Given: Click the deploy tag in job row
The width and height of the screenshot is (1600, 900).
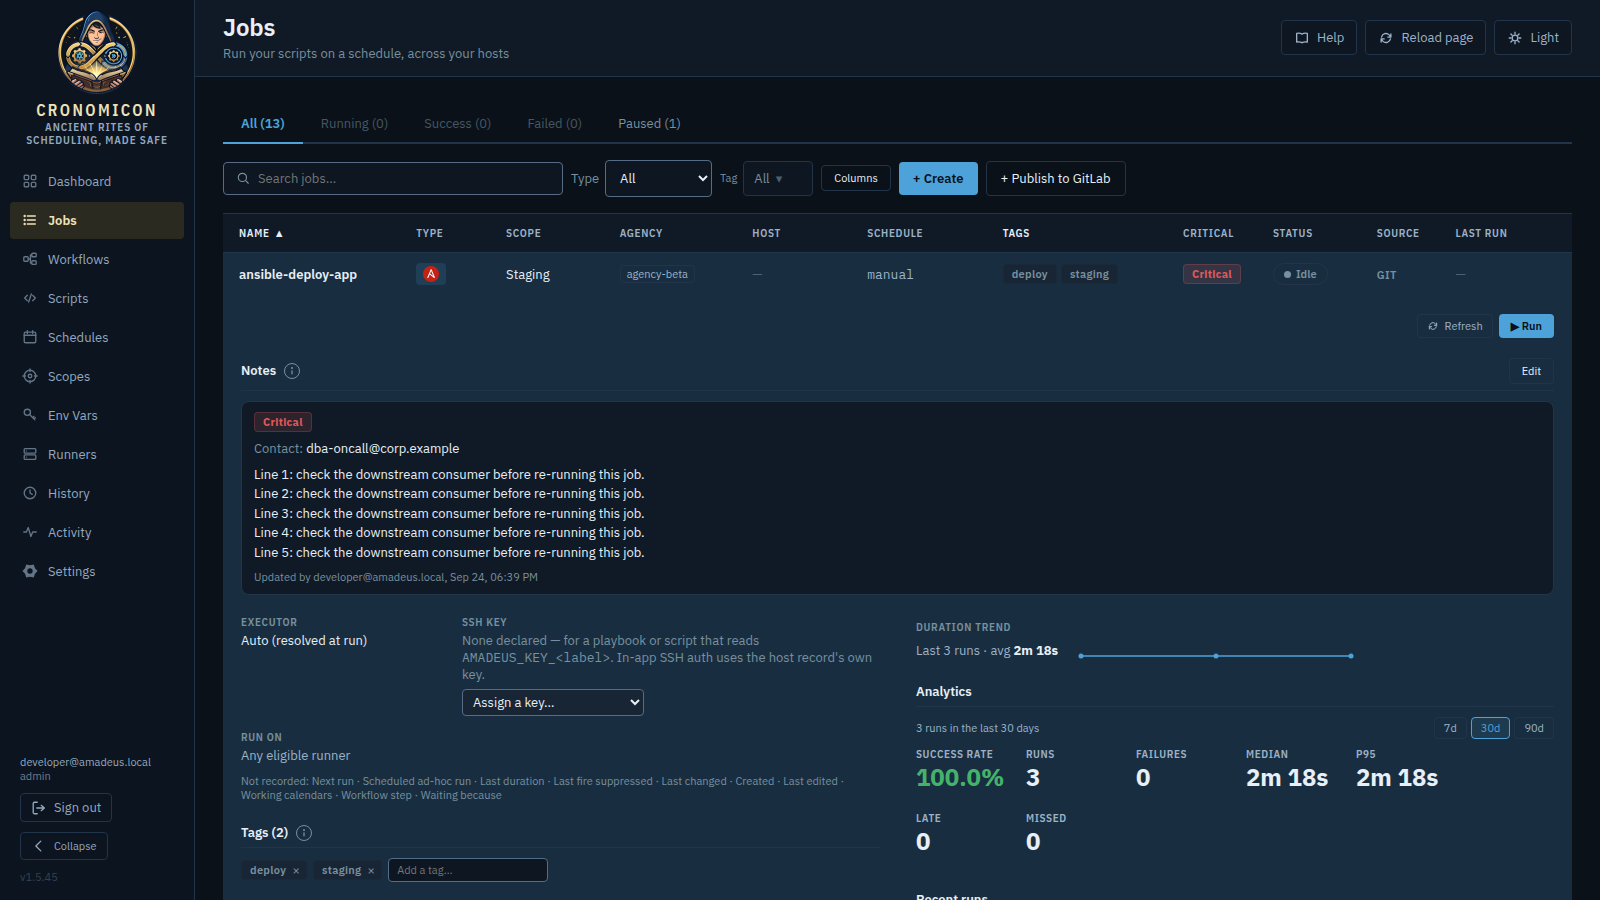Looking at the screenshot, I should pyautogui.click(x=1029, y=274).
